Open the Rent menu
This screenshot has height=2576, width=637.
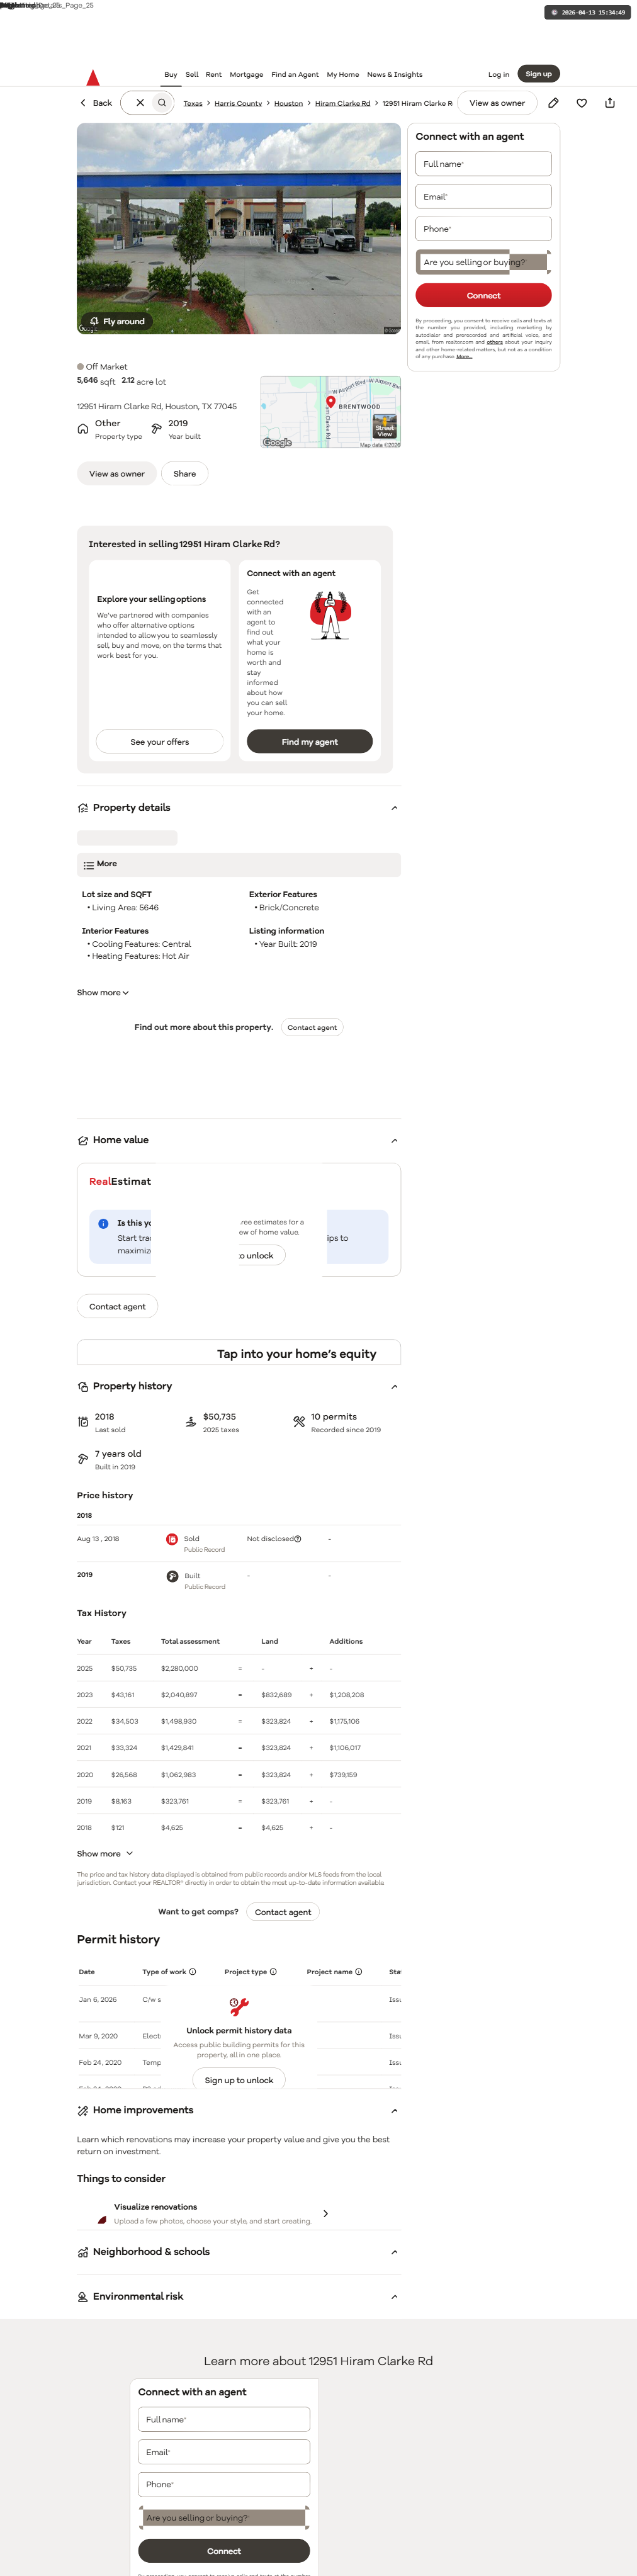coord(214,74)
